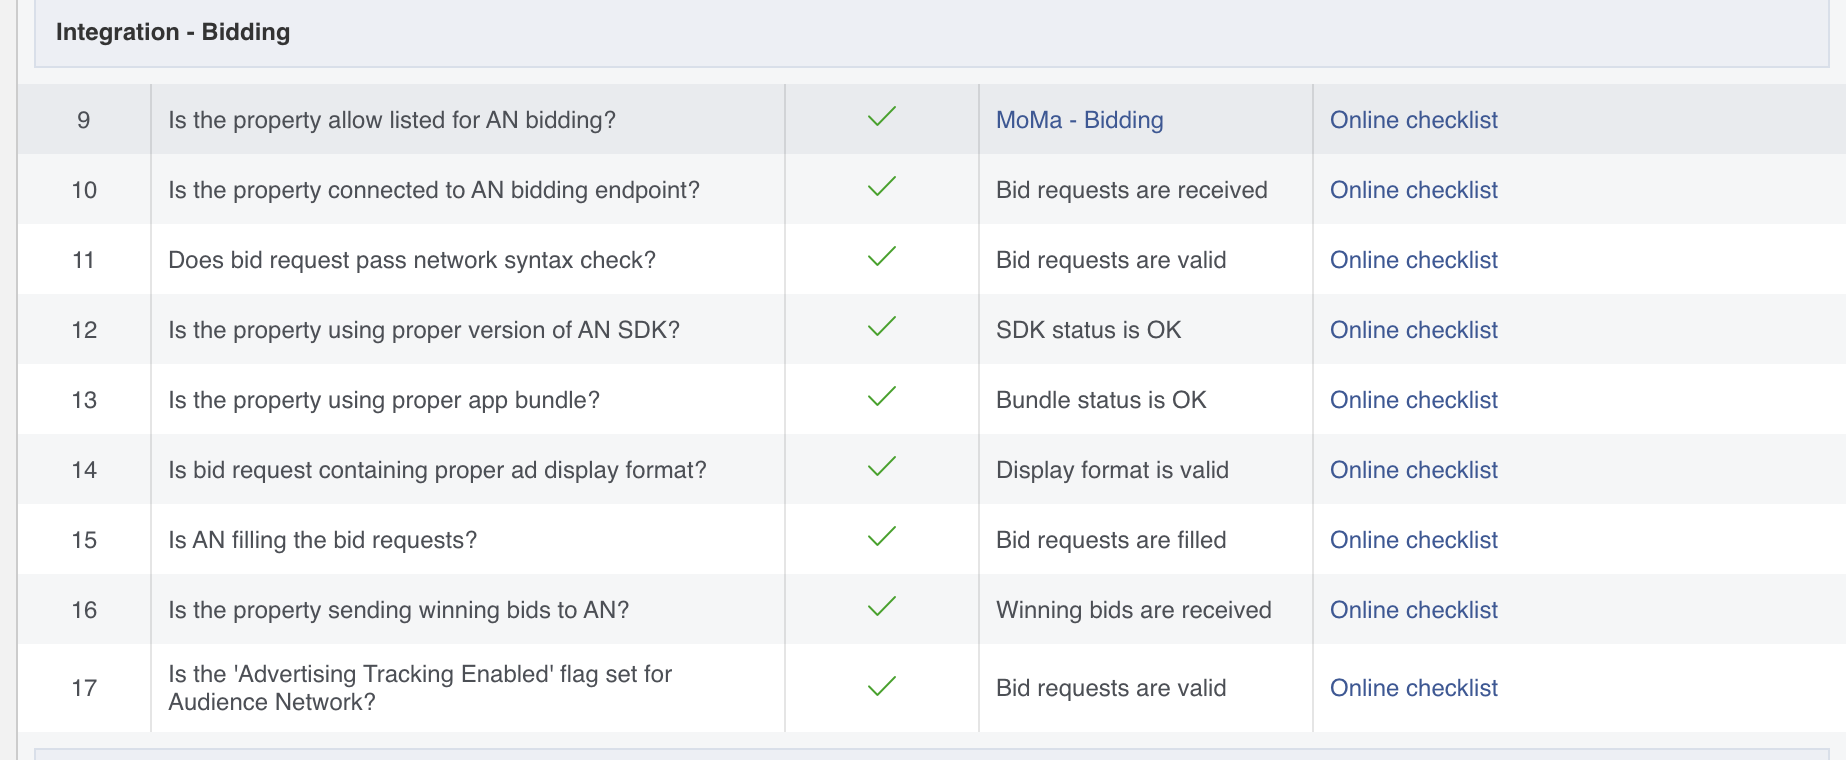The height and width of the screenshot is (760, 1846).
Task: Open Online checklist link in row 9
Action: click(1413, 120)
